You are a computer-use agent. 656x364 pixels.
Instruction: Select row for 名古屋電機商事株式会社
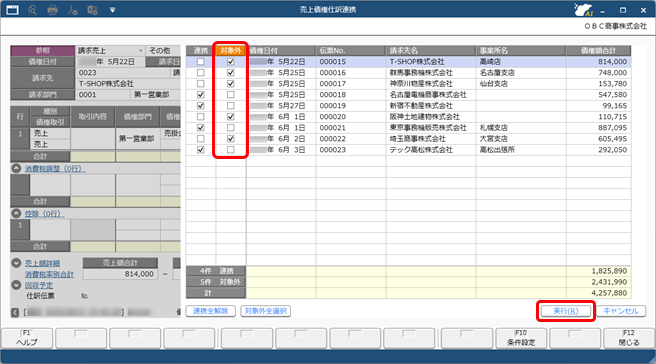tap(409, 95)
